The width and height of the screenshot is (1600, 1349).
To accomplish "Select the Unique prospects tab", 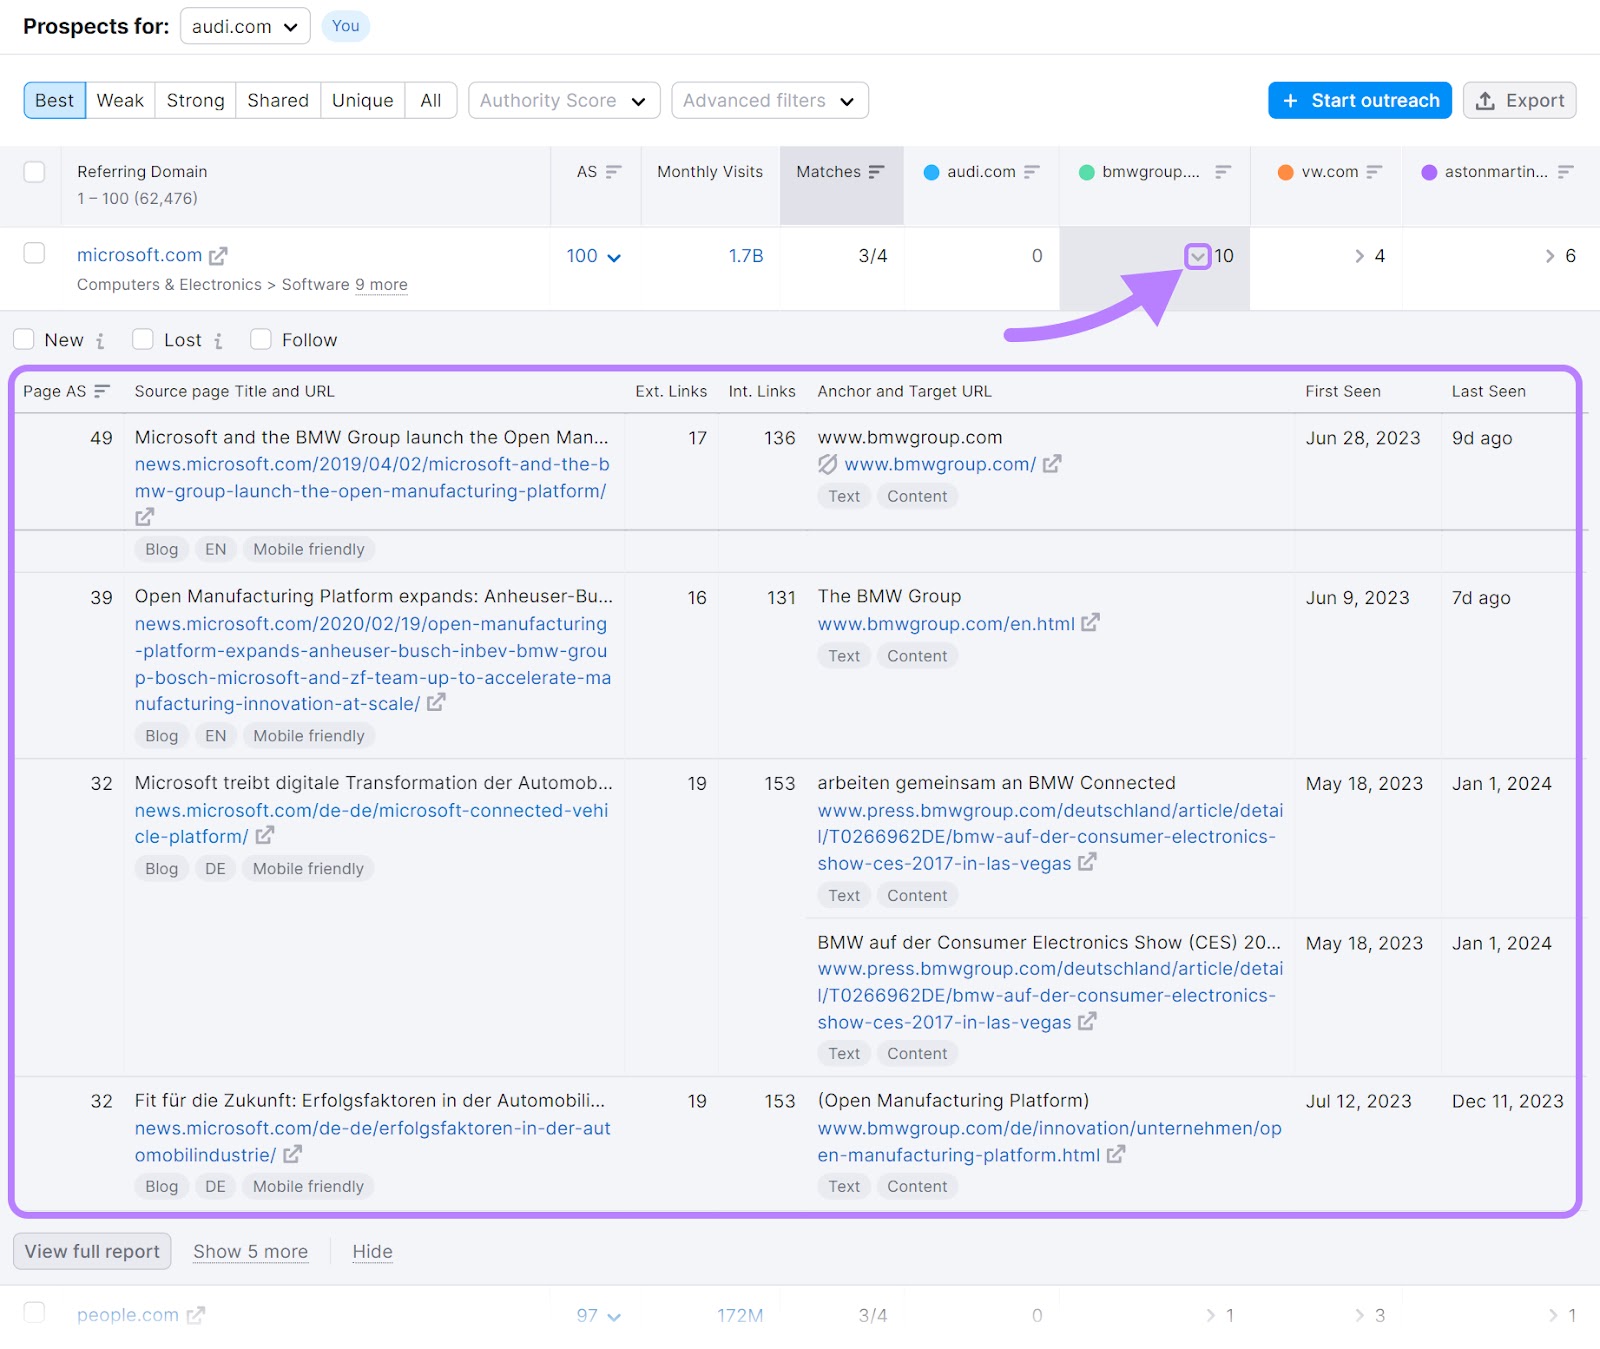I will pos(362,100).
